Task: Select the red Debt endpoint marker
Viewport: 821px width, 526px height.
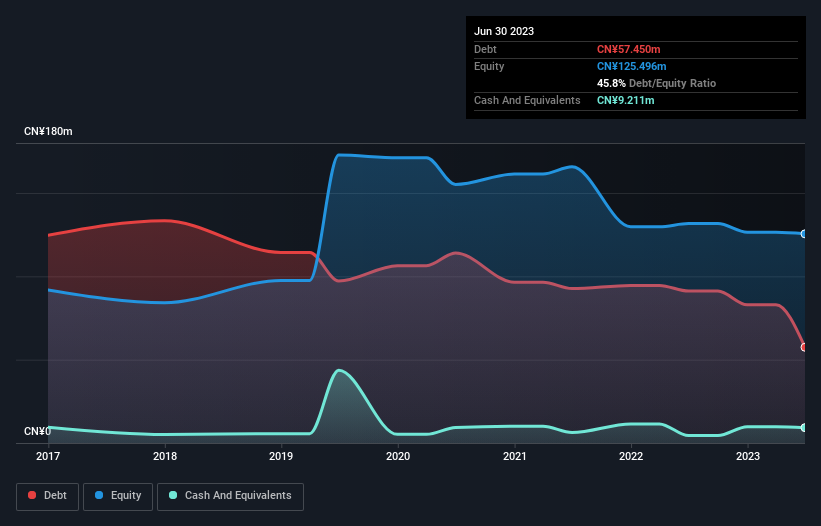Action: pos(804,347)
